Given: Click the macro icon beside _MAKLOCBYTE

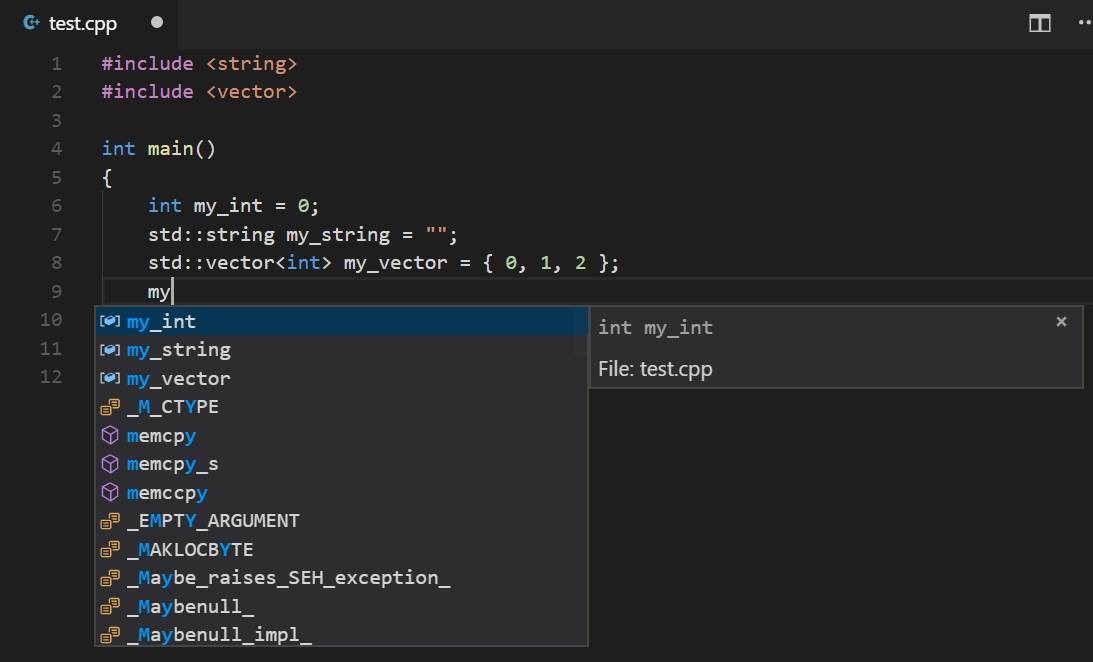Looking at the screenshot, I should tap(110, 550).
